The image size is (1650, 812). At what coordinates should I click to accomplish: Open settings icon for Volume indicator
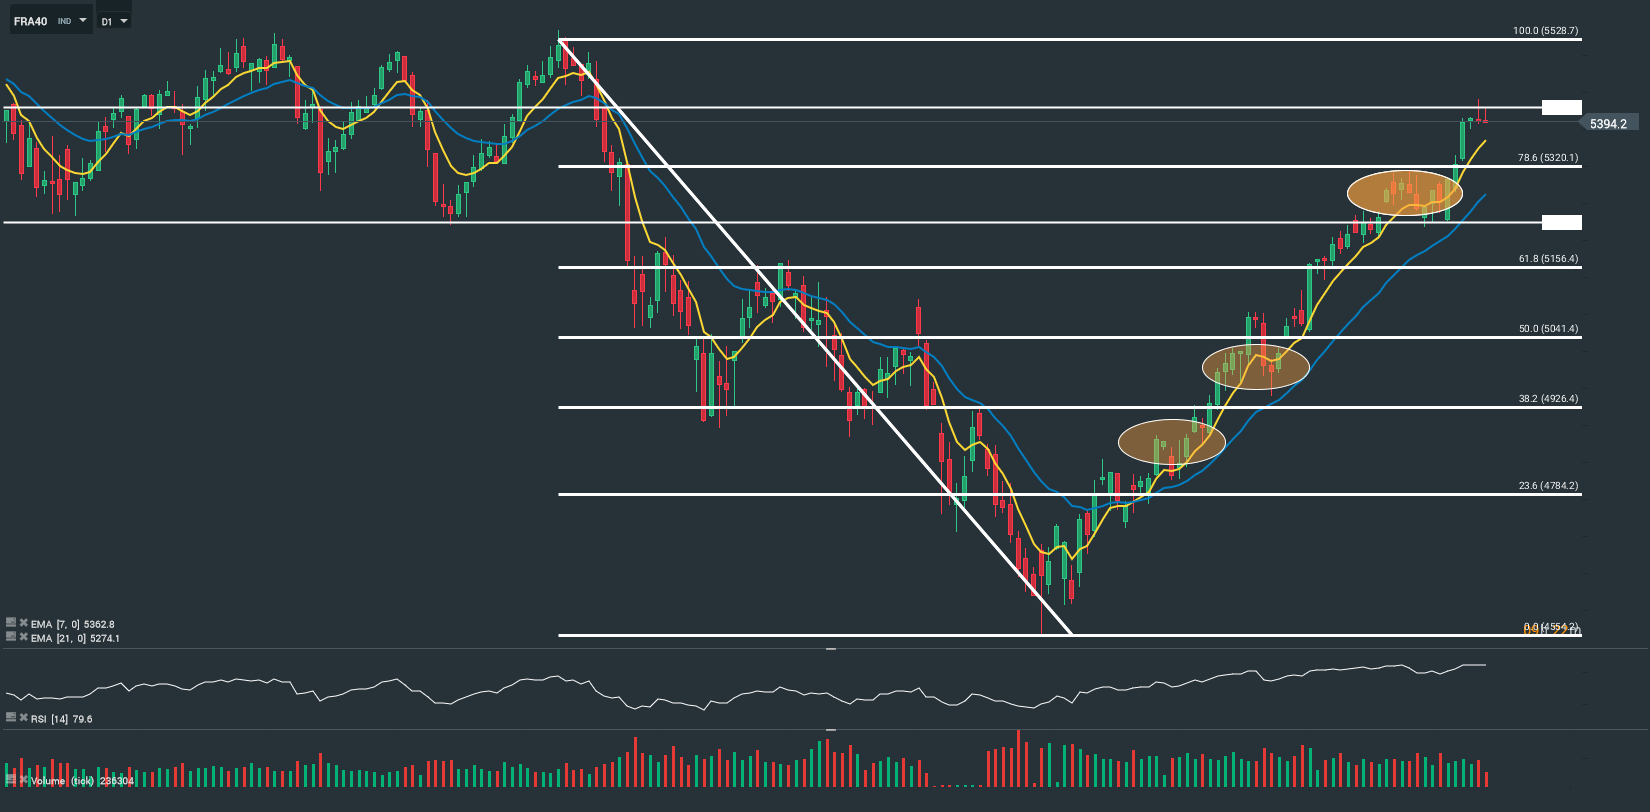(x=11, y=779)
